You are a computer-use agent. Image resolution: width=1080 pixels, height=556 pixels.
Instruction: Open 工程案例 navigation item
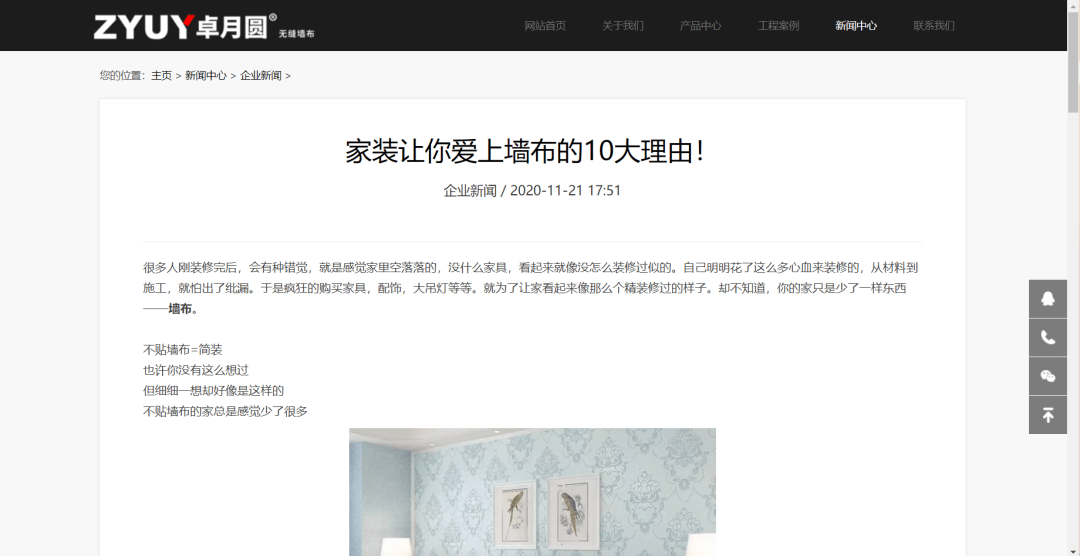pos(778,25)
